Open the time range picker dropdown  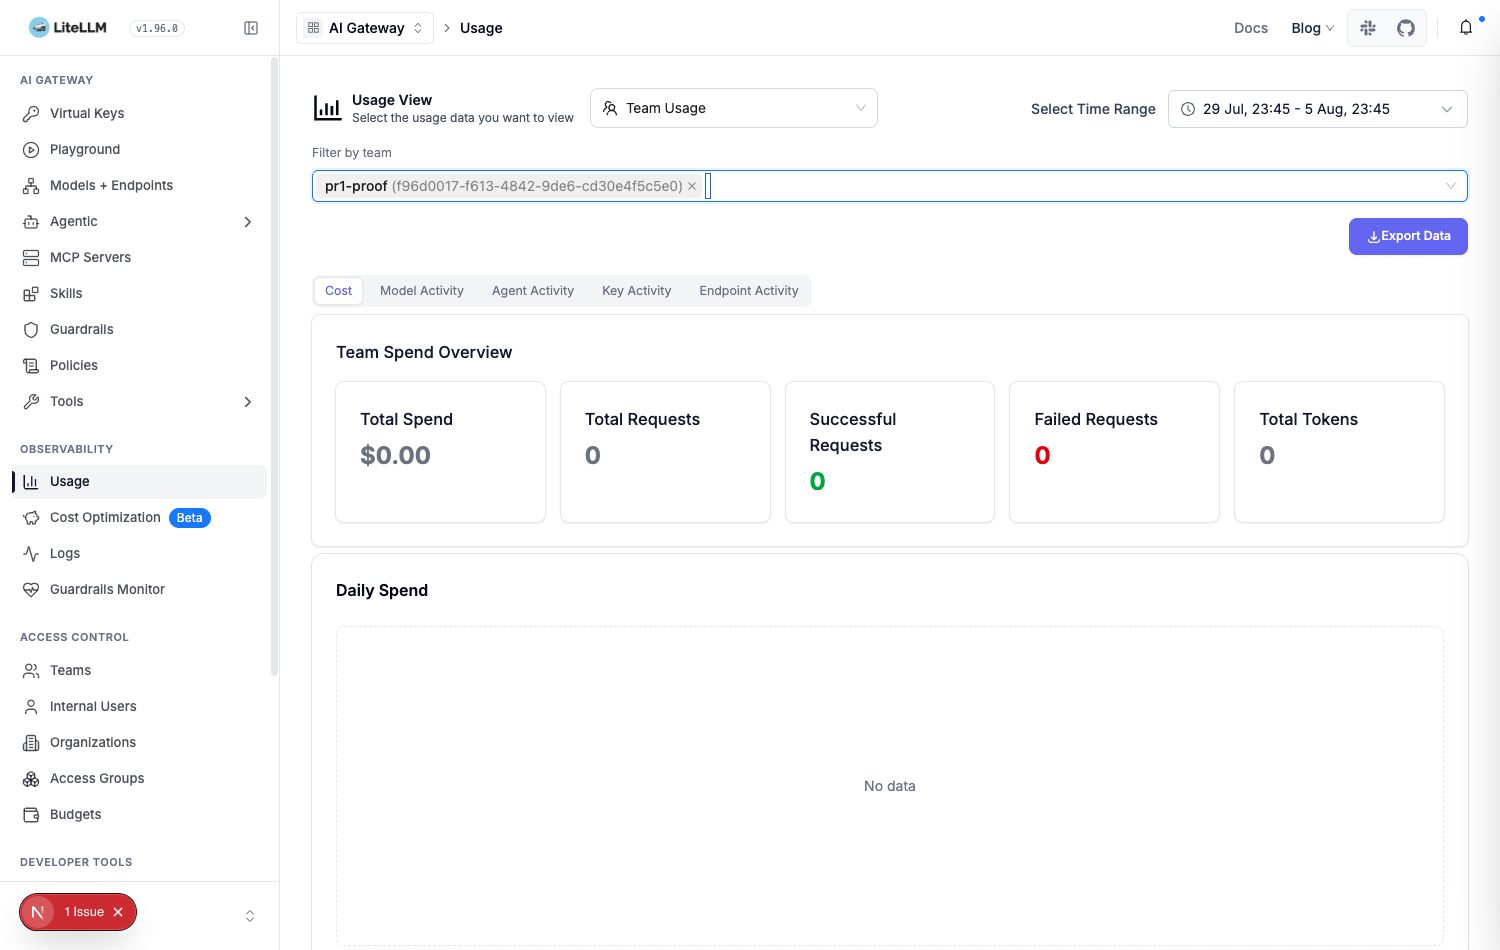tap(1317, 109)
